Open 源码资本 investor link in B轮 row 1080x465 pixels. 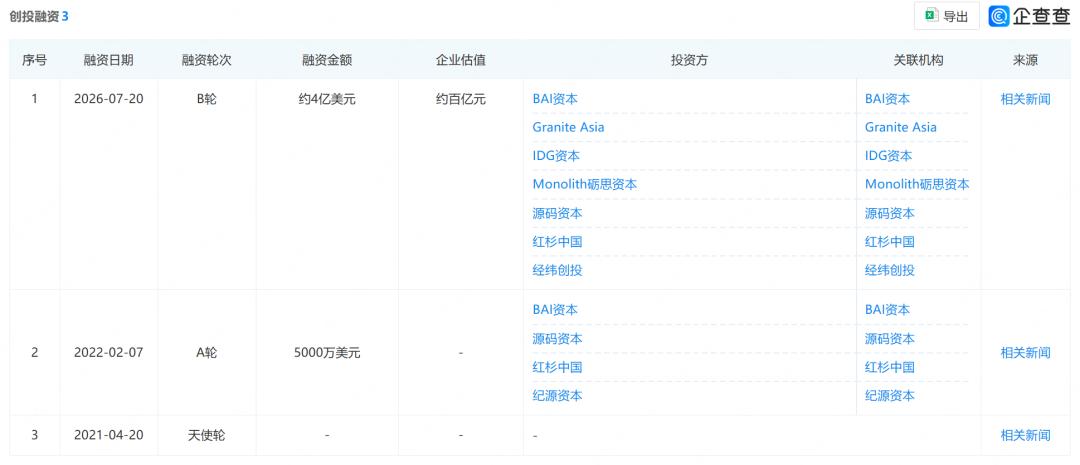(x=557, y=214)
